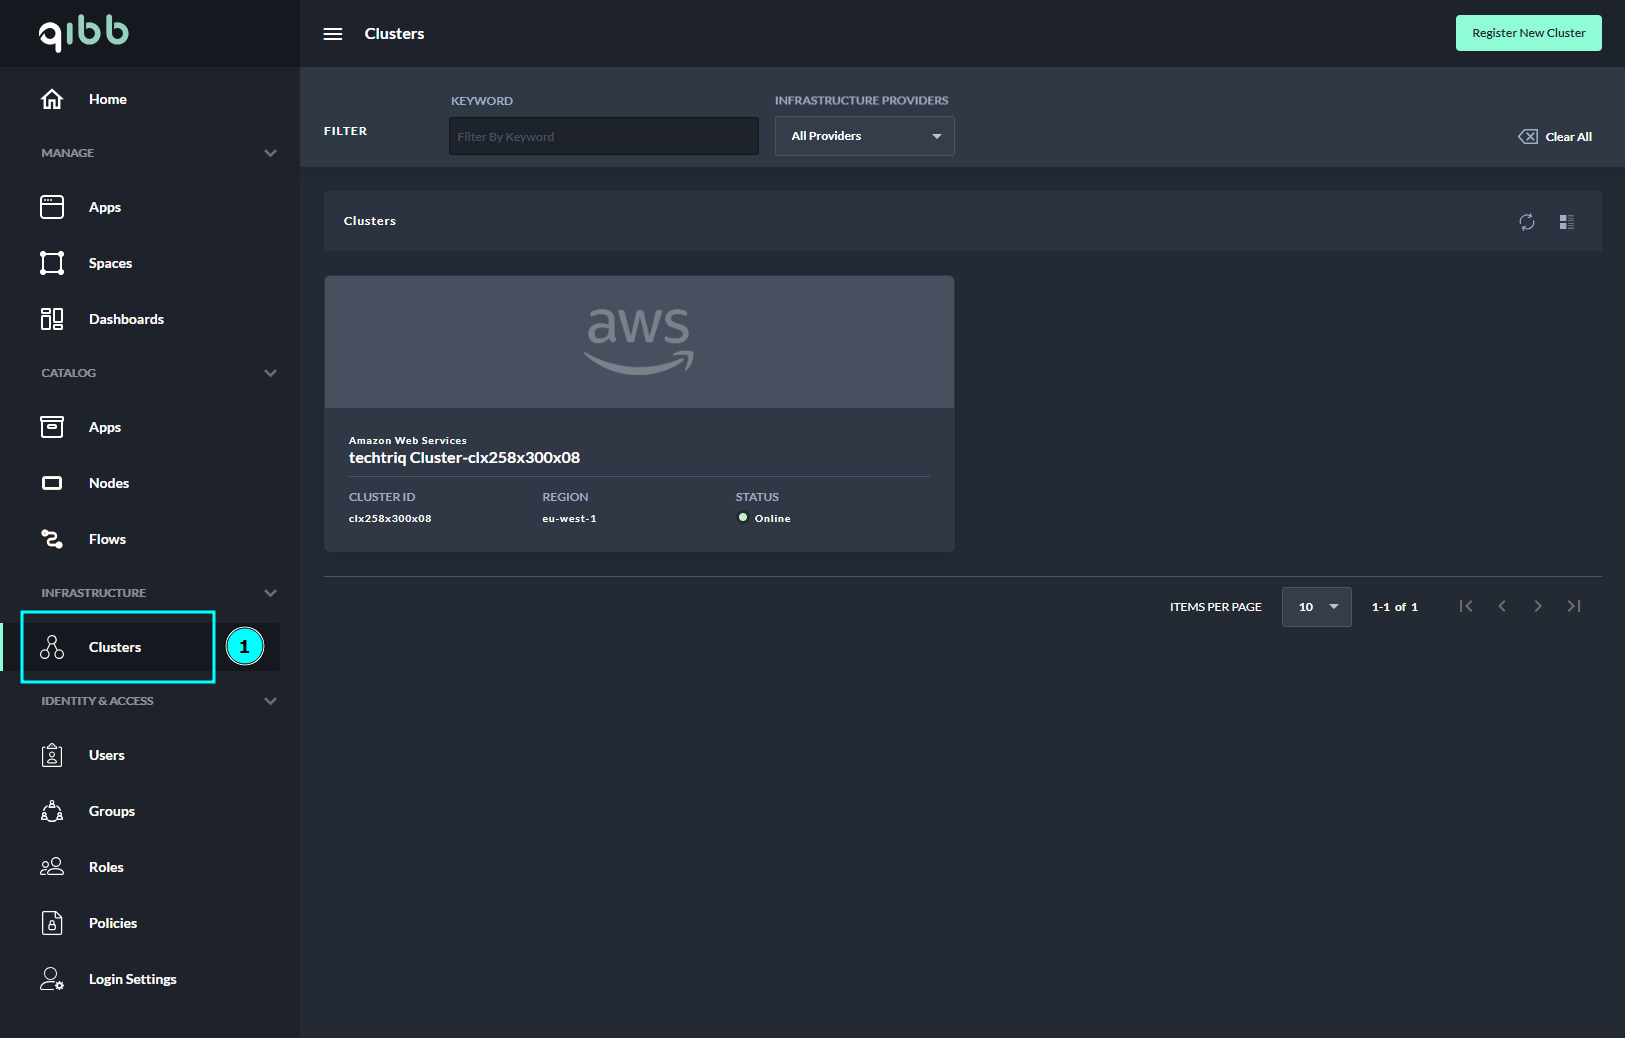Collapse the Infrastructure section chevron

click(x=270, y=593)
